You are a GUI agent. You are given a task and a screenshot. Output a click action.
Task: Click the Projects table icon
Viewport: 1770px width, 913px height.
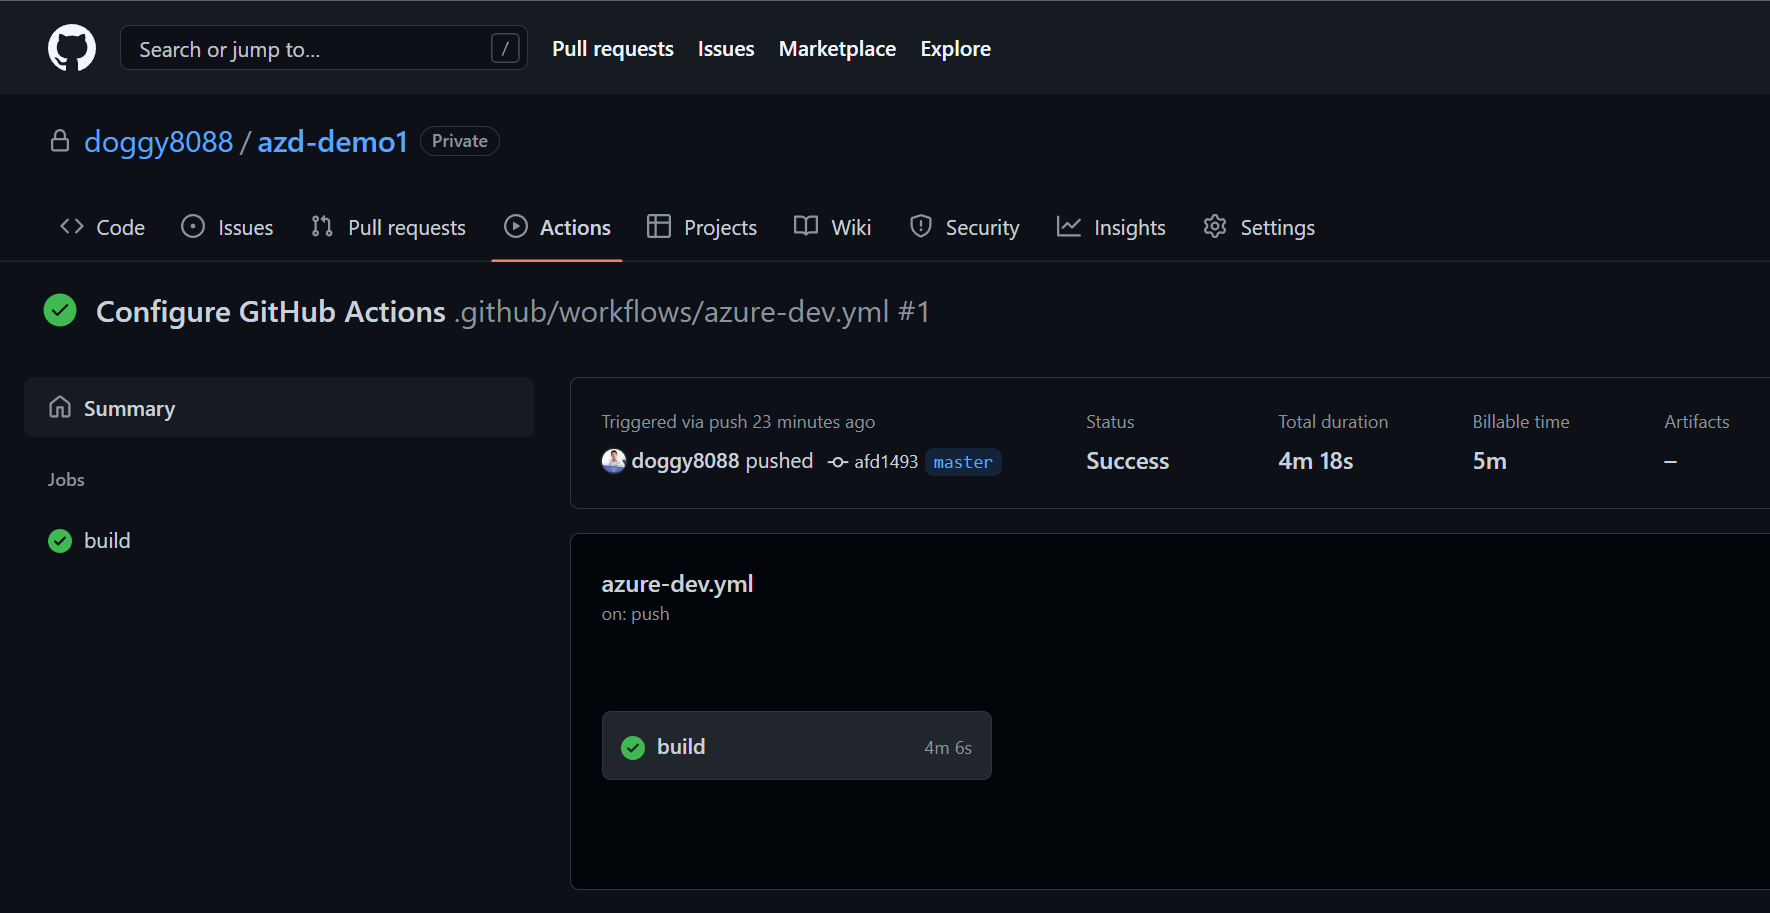[x=659, y=227]
